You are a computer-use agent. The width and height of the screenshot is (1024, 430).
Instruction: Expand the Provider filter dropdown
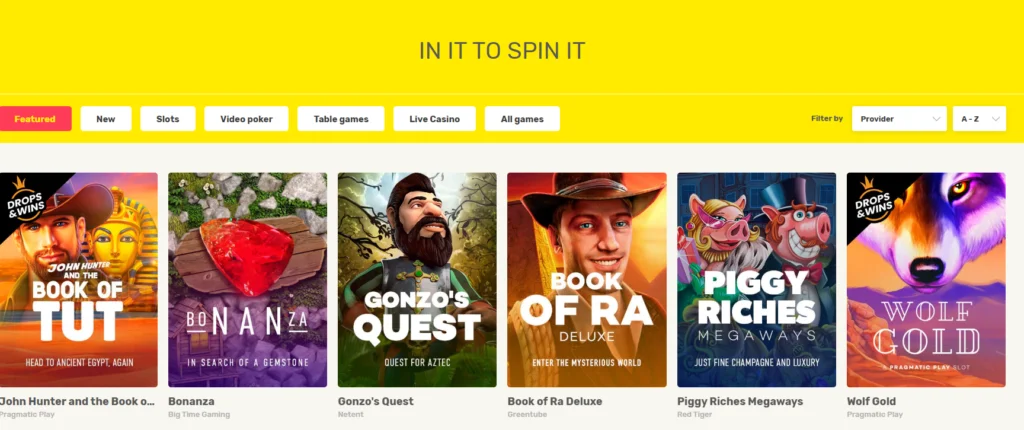899,119
